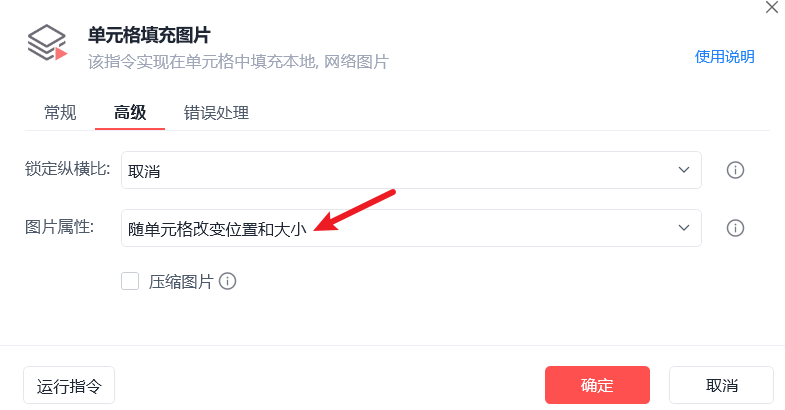Select the 高级 tab
This screenshot has height=410, width=785.
[x=130, y=112]
